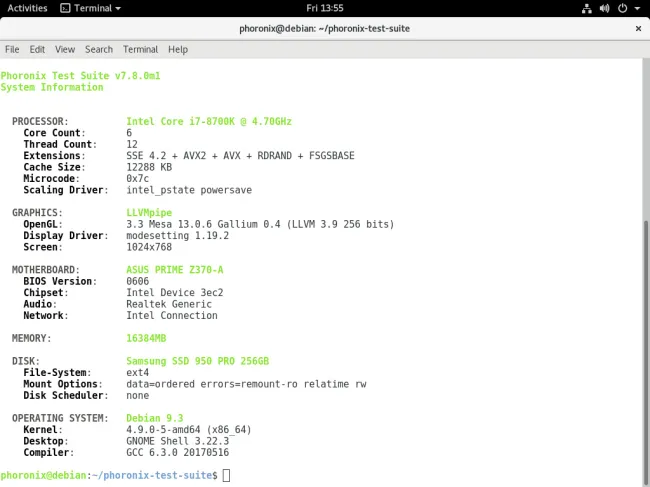Expand the system menu arrow
The image size is (650, 487).
click(x=637, y=8)
